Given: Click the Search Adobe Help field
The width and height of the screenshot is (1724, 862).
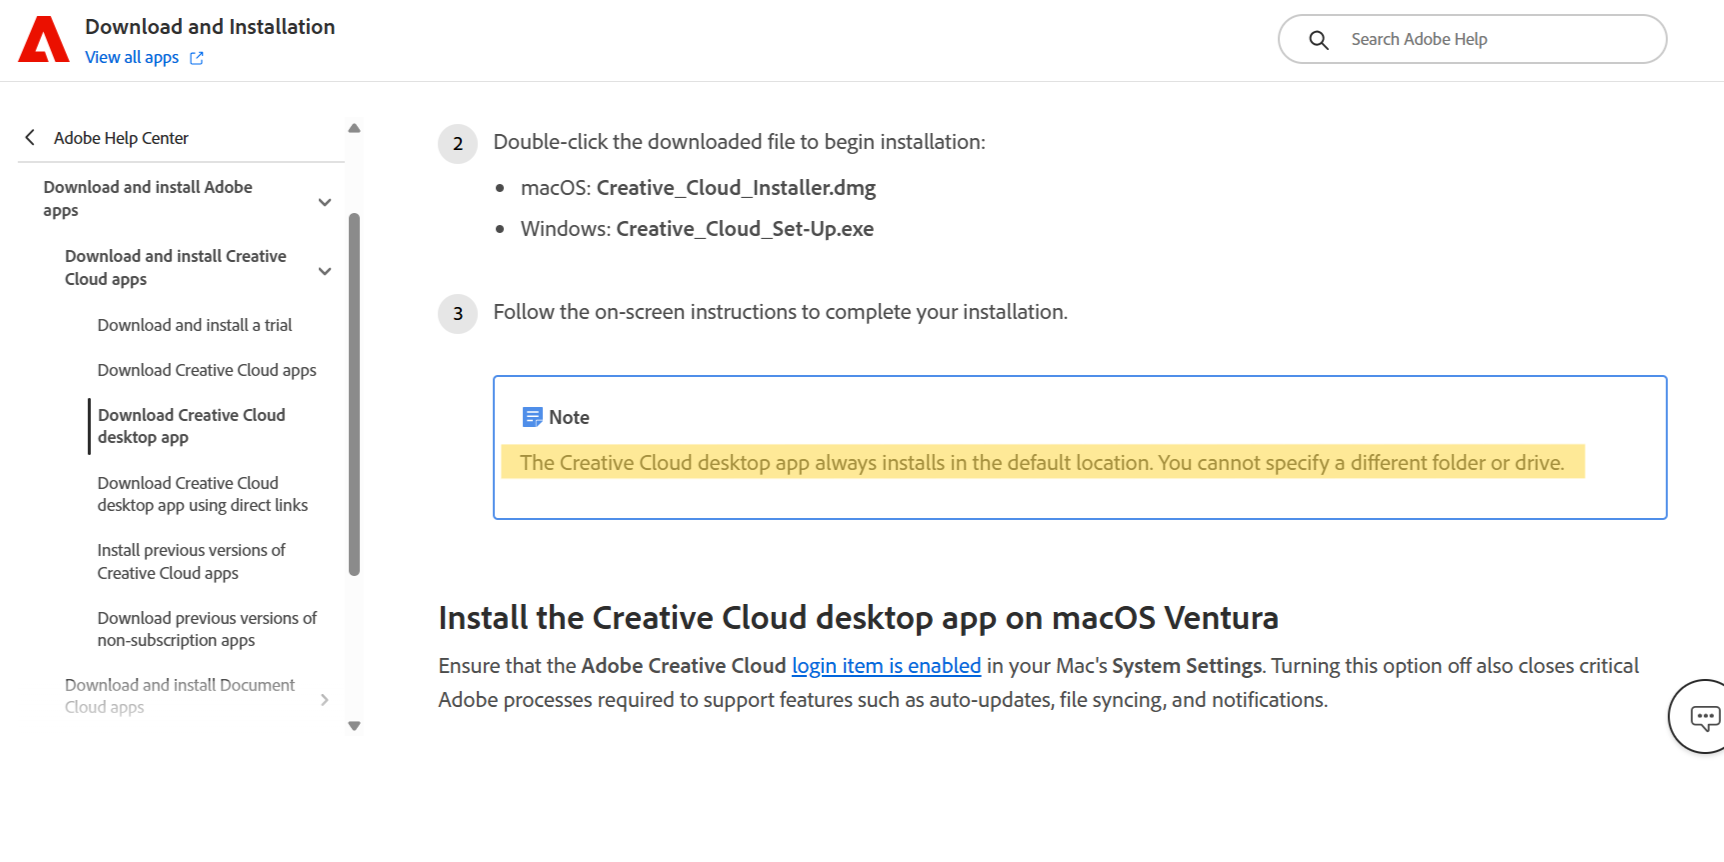Looking at the screenshot, I should [1472, 40].
